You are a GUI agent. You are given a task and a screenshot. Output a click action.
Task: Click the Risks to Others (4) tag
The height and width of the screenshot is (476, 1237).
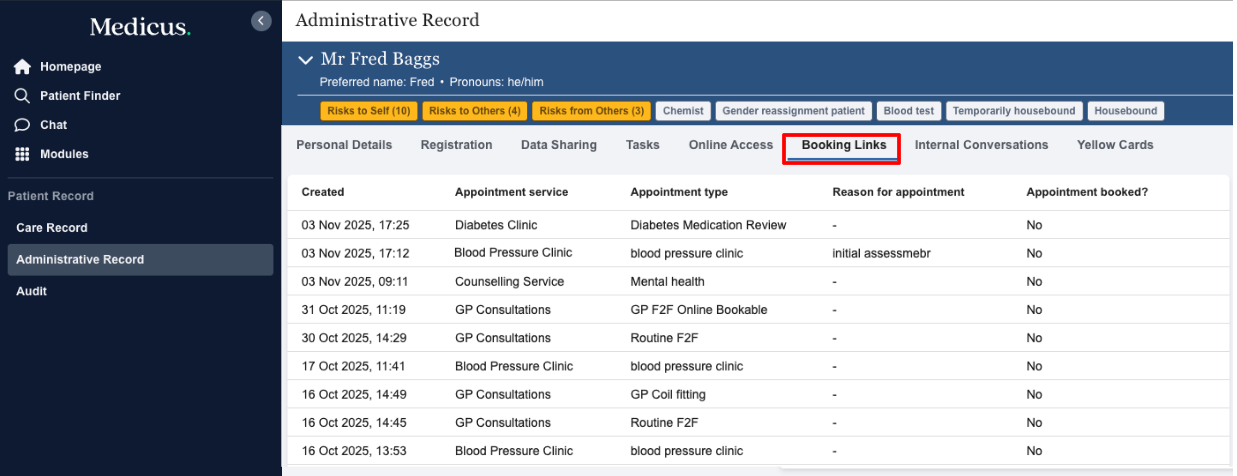[x=474, y=111]
